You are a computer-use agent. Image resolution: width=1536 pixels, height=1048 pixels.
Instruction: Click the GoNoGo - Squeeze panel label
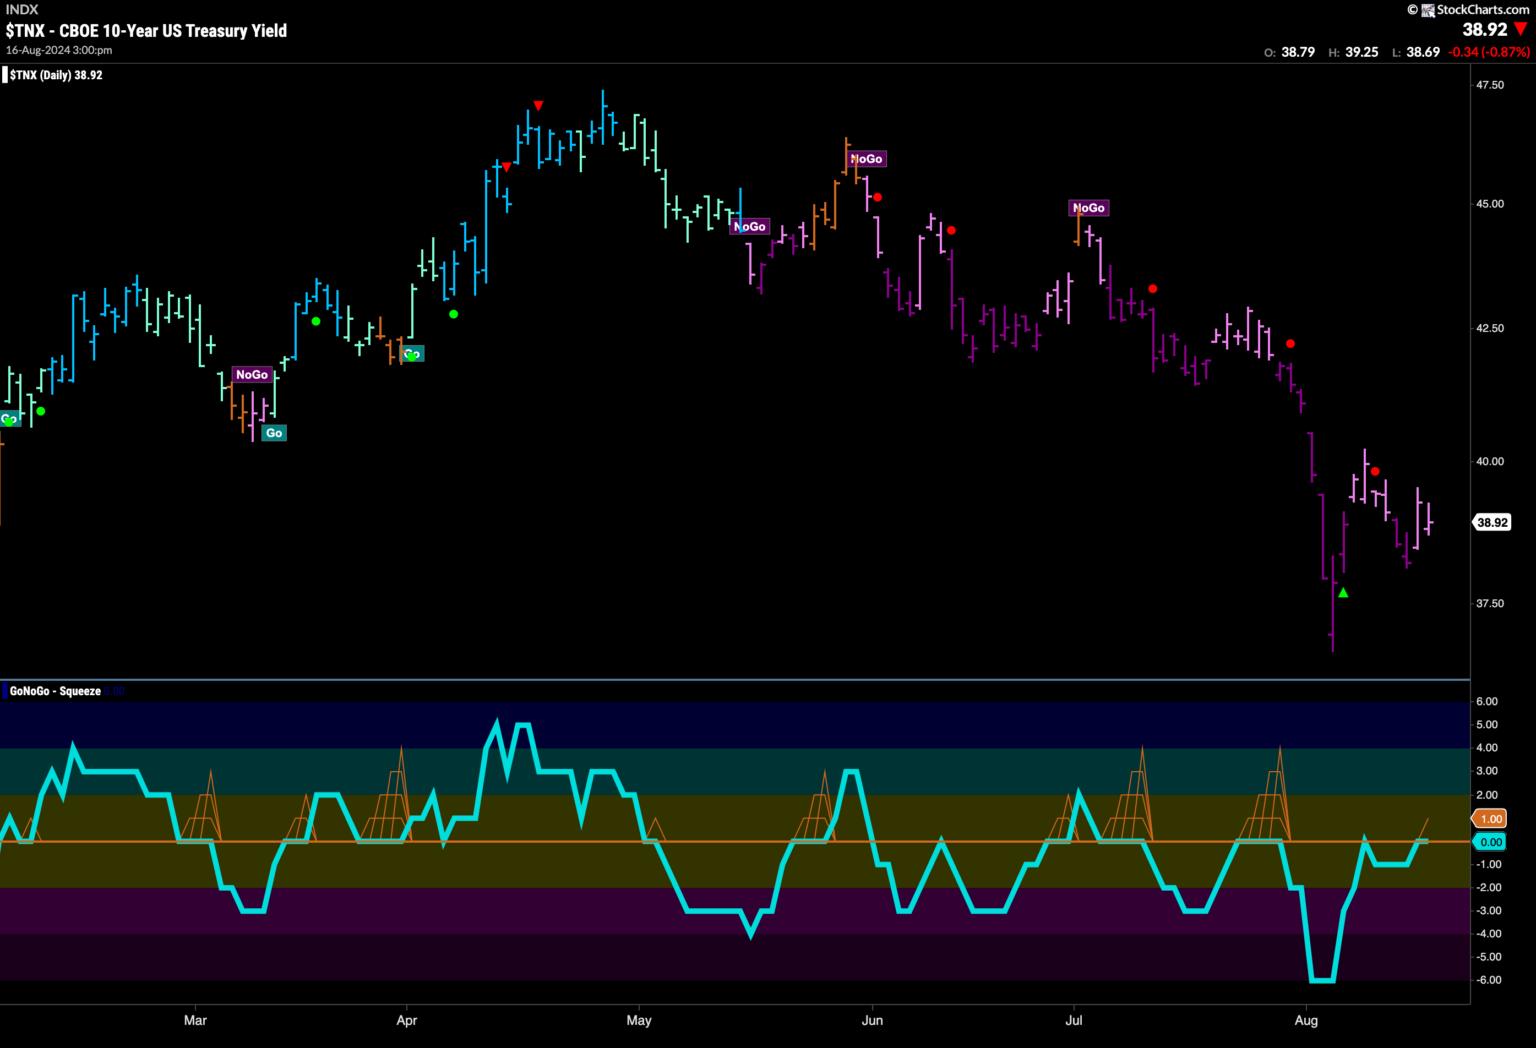pyautogui.click(x=56, y=691)
